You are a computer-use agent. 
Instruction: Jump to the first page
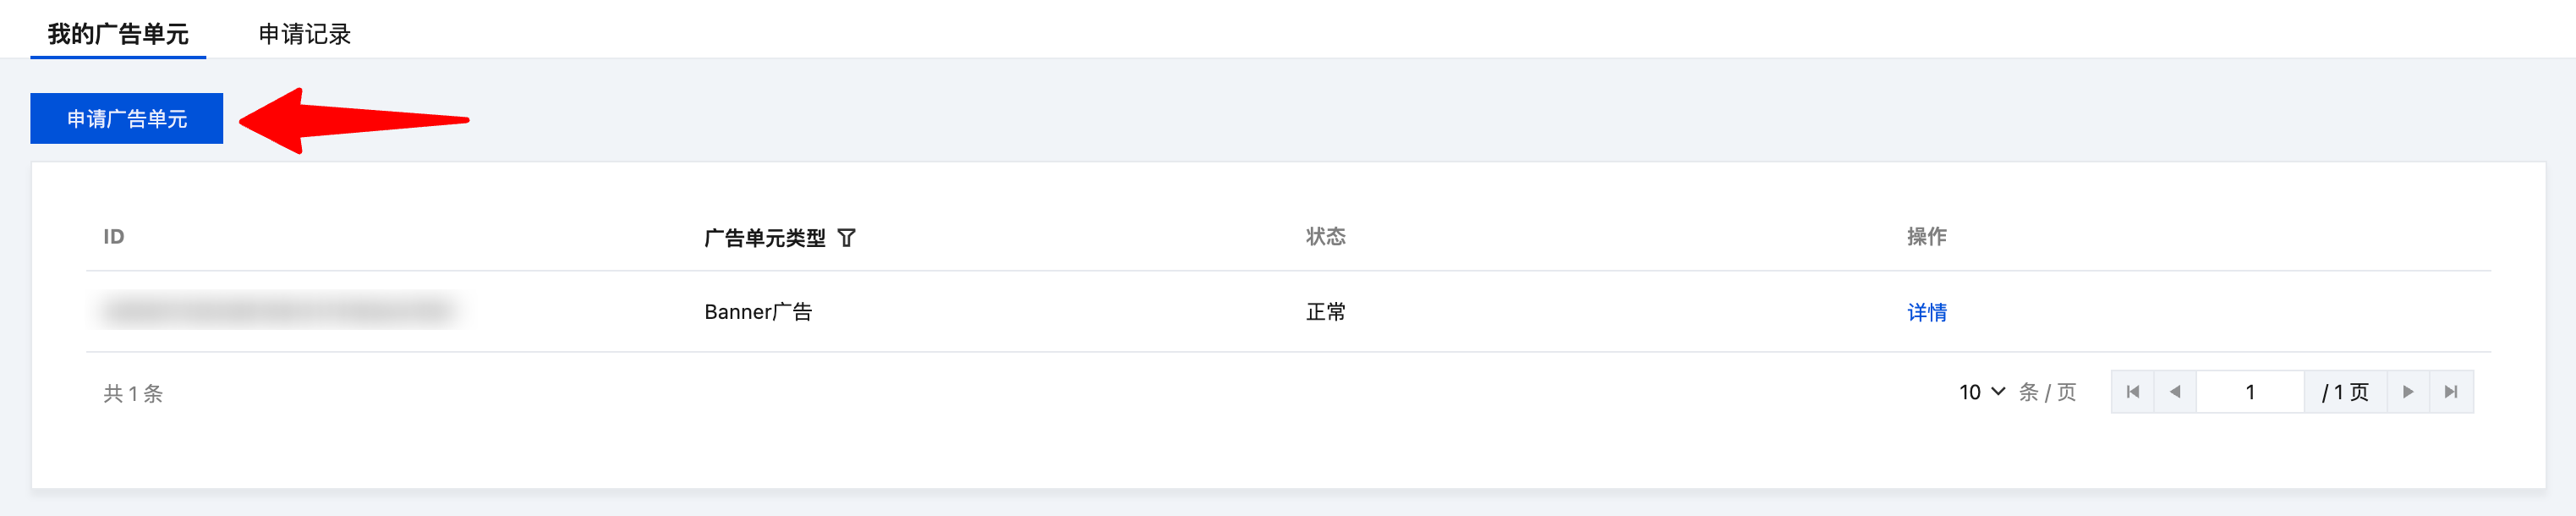click(2132, 392)
